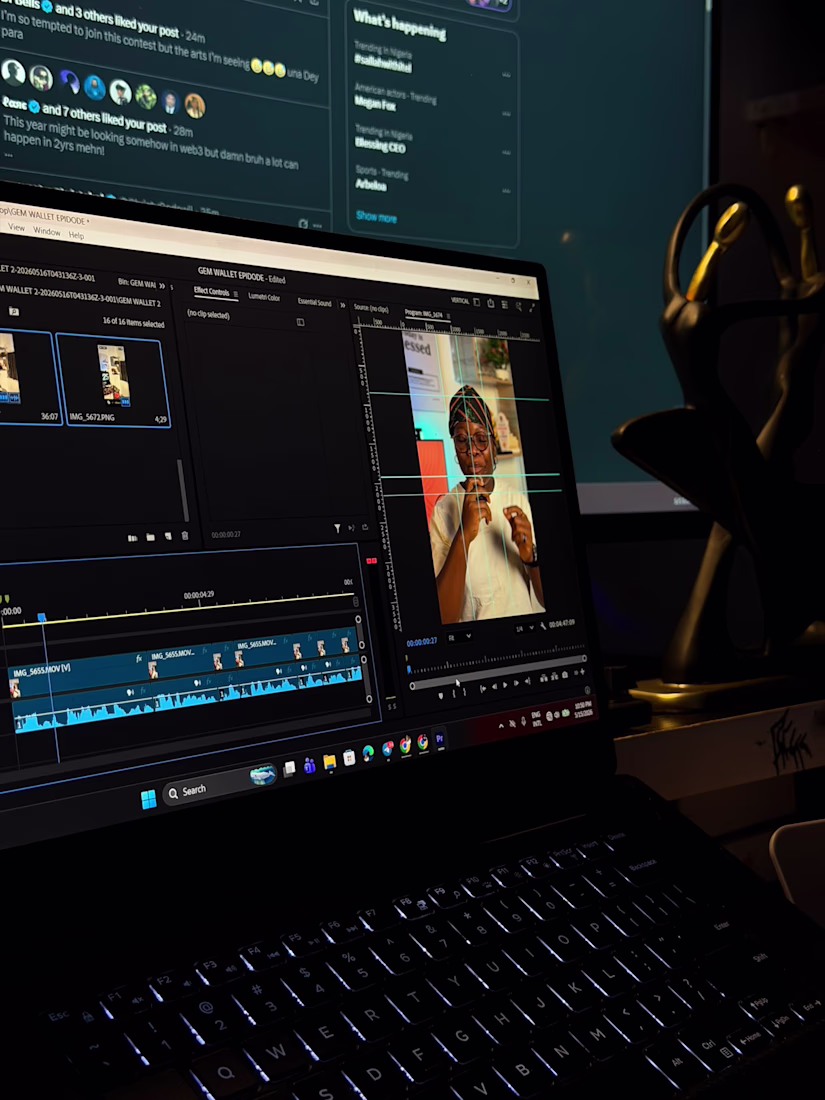
Task: Open the Windows Start menu
Action: [149, 799]
